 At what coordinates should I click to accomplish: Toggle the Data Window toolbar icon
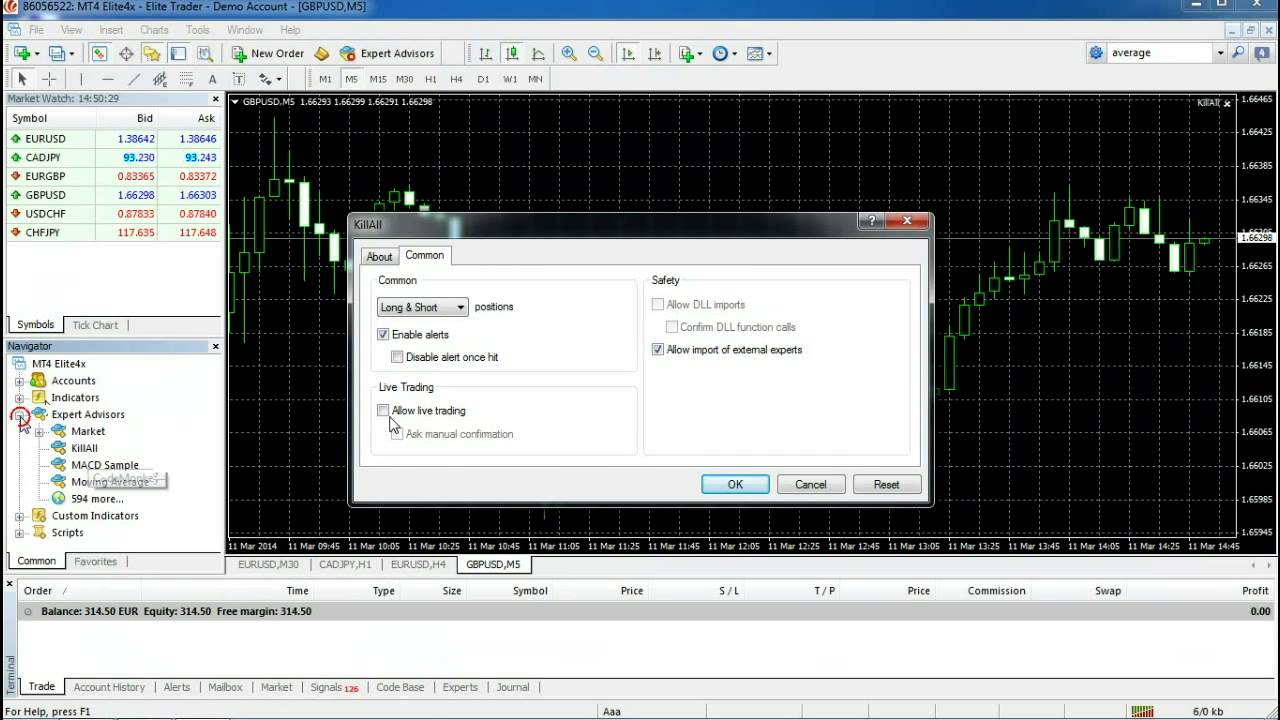coord(126,53)
